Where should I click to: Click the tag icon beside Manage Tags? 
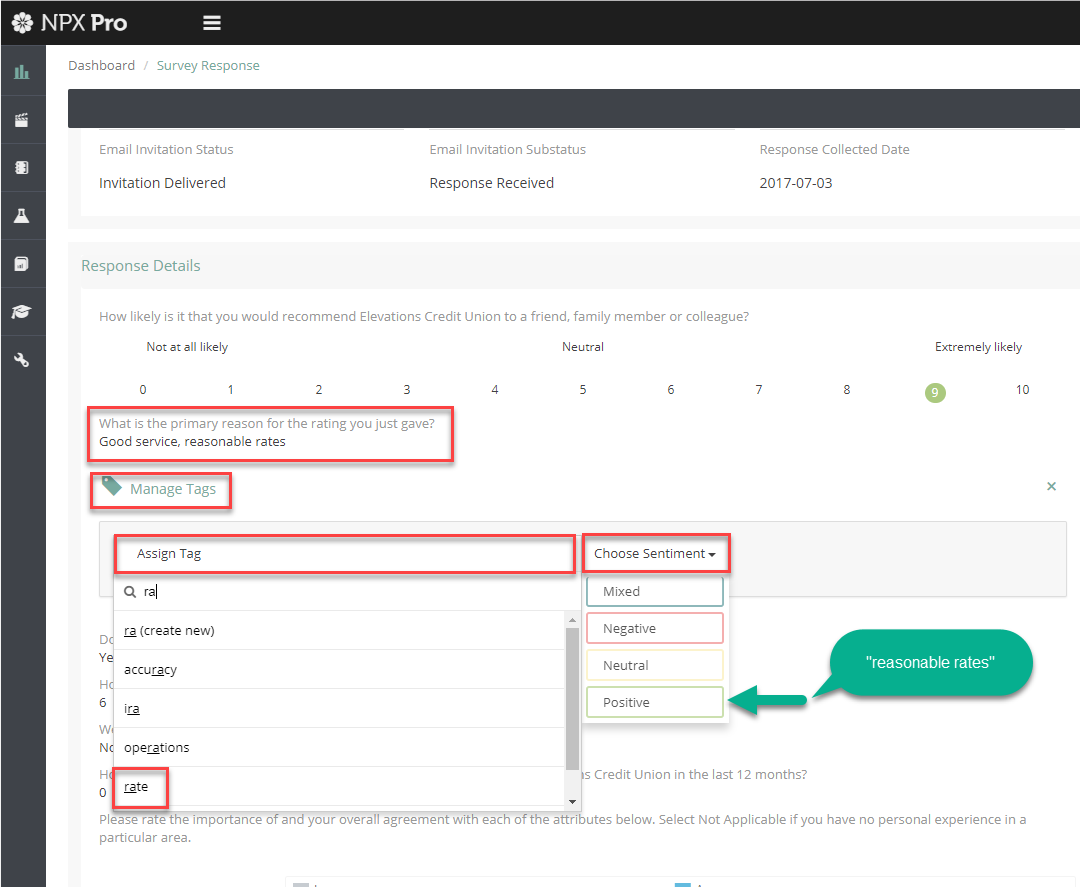[x=112, y=487]
